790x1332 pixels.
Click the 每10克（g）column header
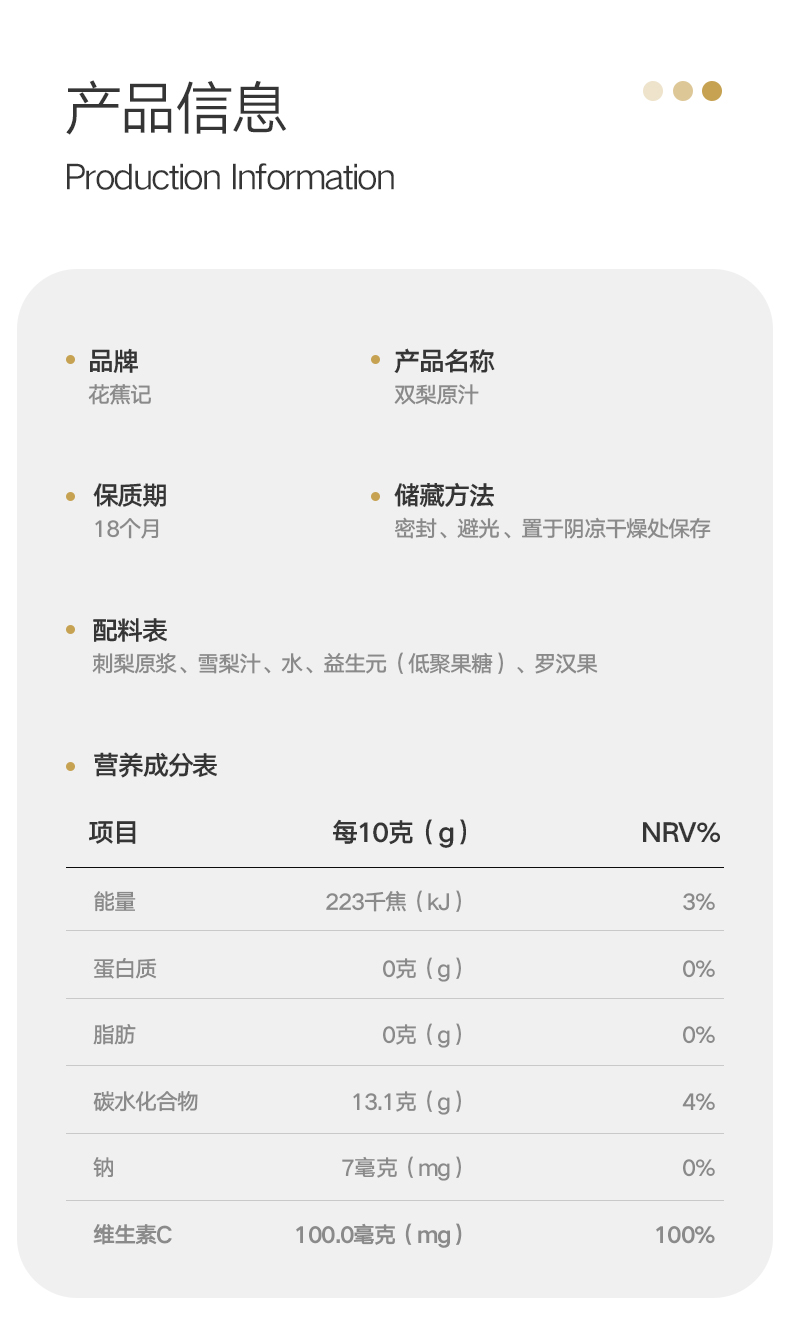400,832
